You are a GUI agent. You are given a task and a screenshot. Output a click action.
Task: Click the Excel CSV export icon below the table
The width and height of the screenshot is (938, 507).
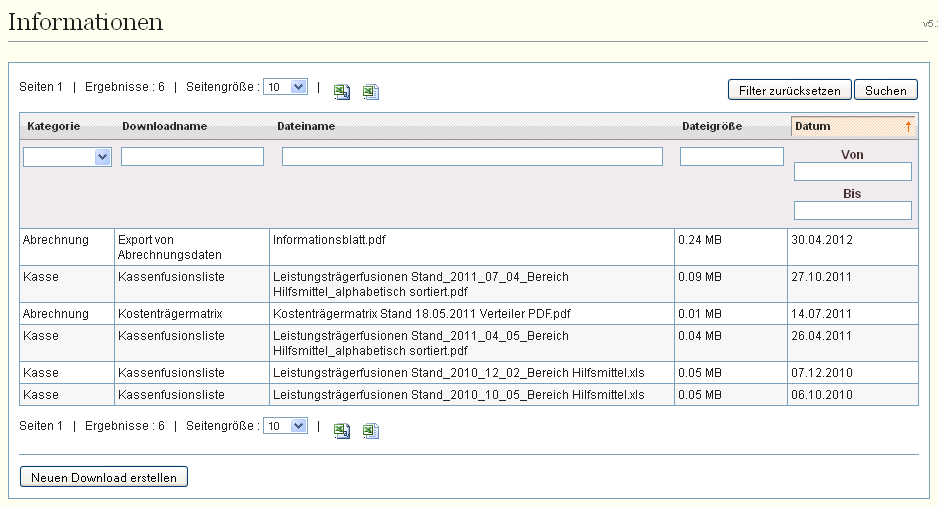(342, 430)
